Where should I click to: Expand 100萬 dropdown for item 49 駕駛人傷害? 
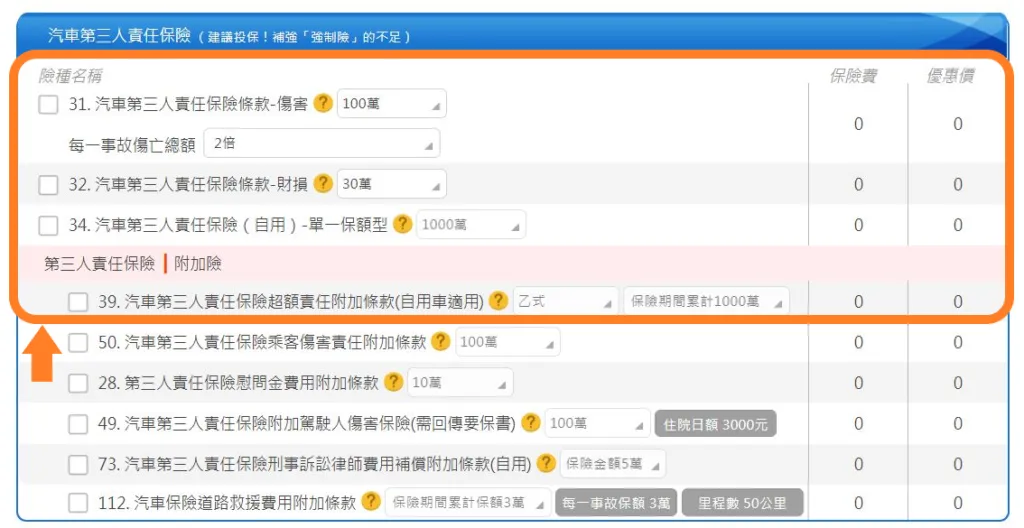pyautogui.click(x=598, y=423)
